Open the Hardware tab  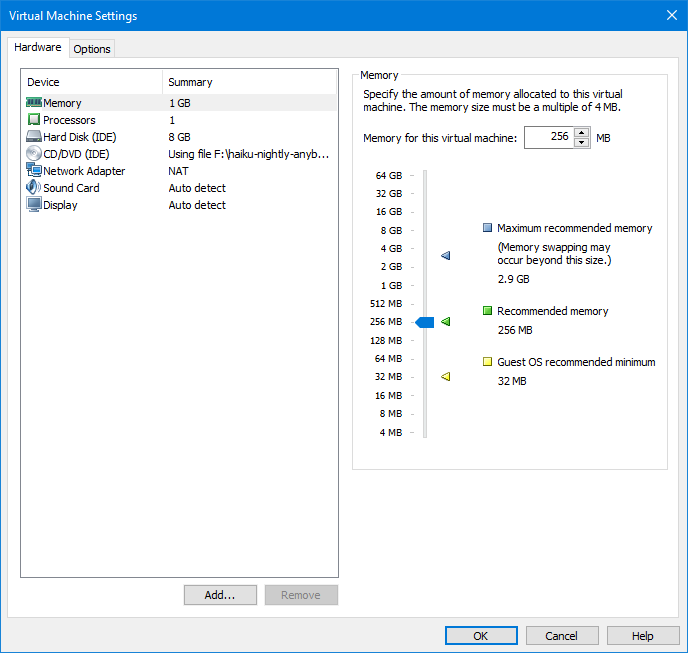tap(38, 48)
